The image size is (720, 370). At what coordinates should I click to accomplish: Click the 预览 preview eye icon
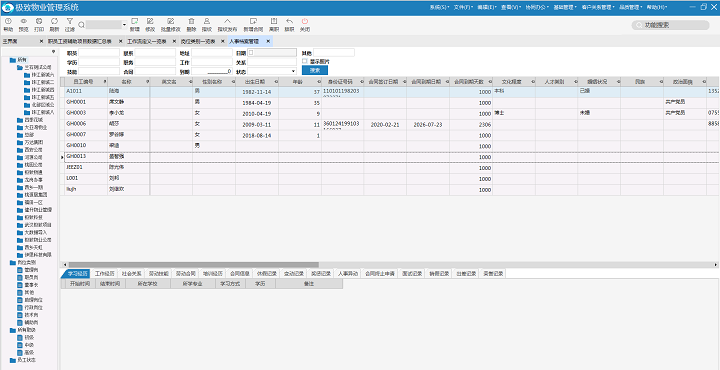point(23,21)
